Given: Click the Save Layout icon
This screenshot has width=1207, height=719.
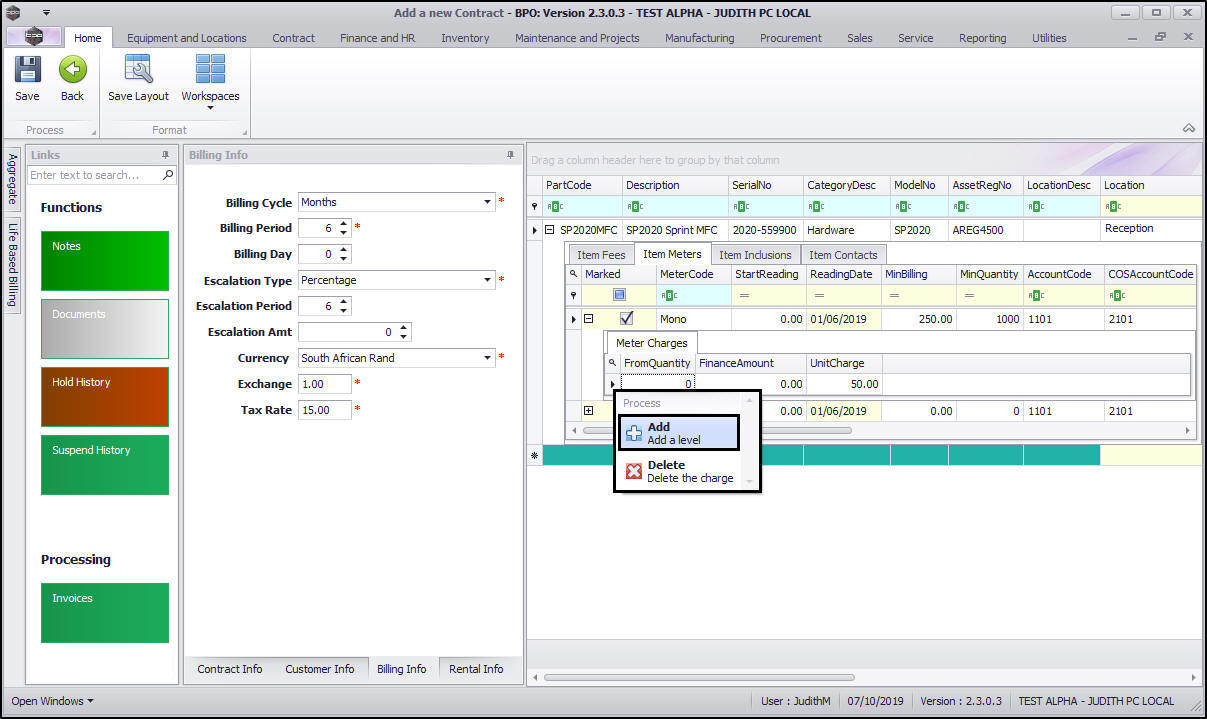Looking at the screenshot, I should click(x=138, y=70).
